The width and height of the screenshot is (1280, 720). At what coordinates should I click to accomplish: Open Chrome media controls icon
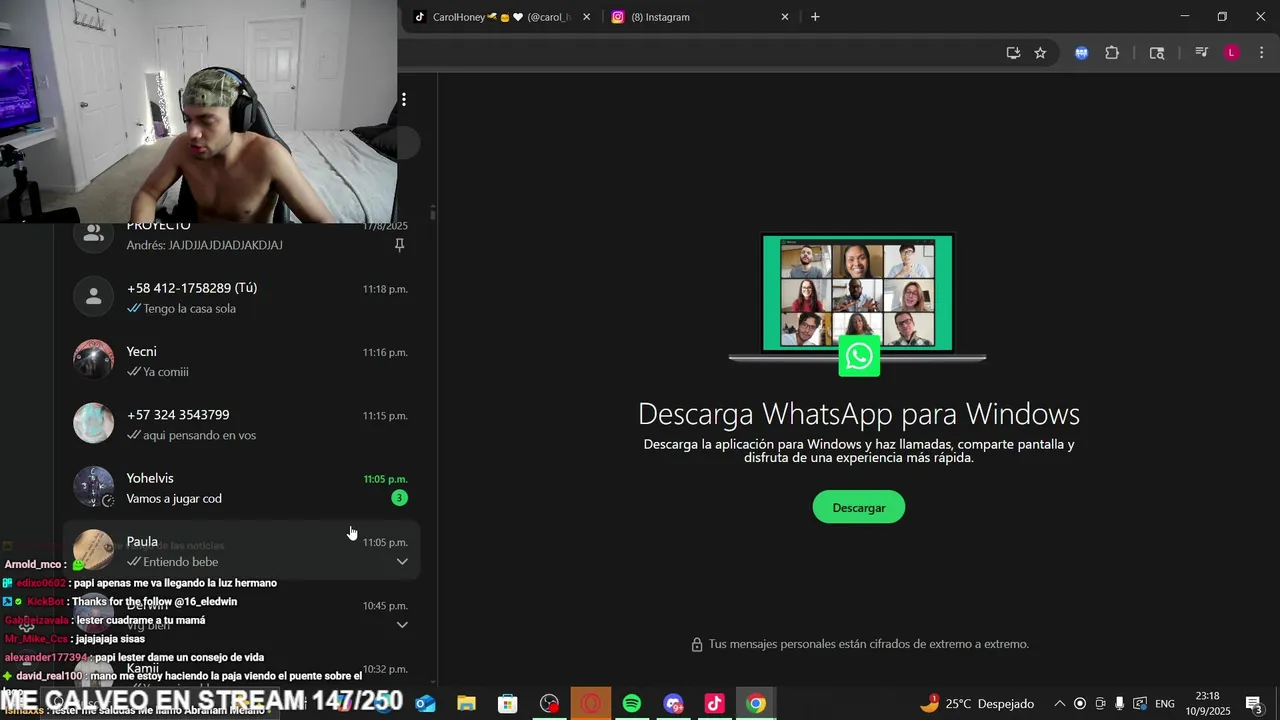[x=1202, y=53]
